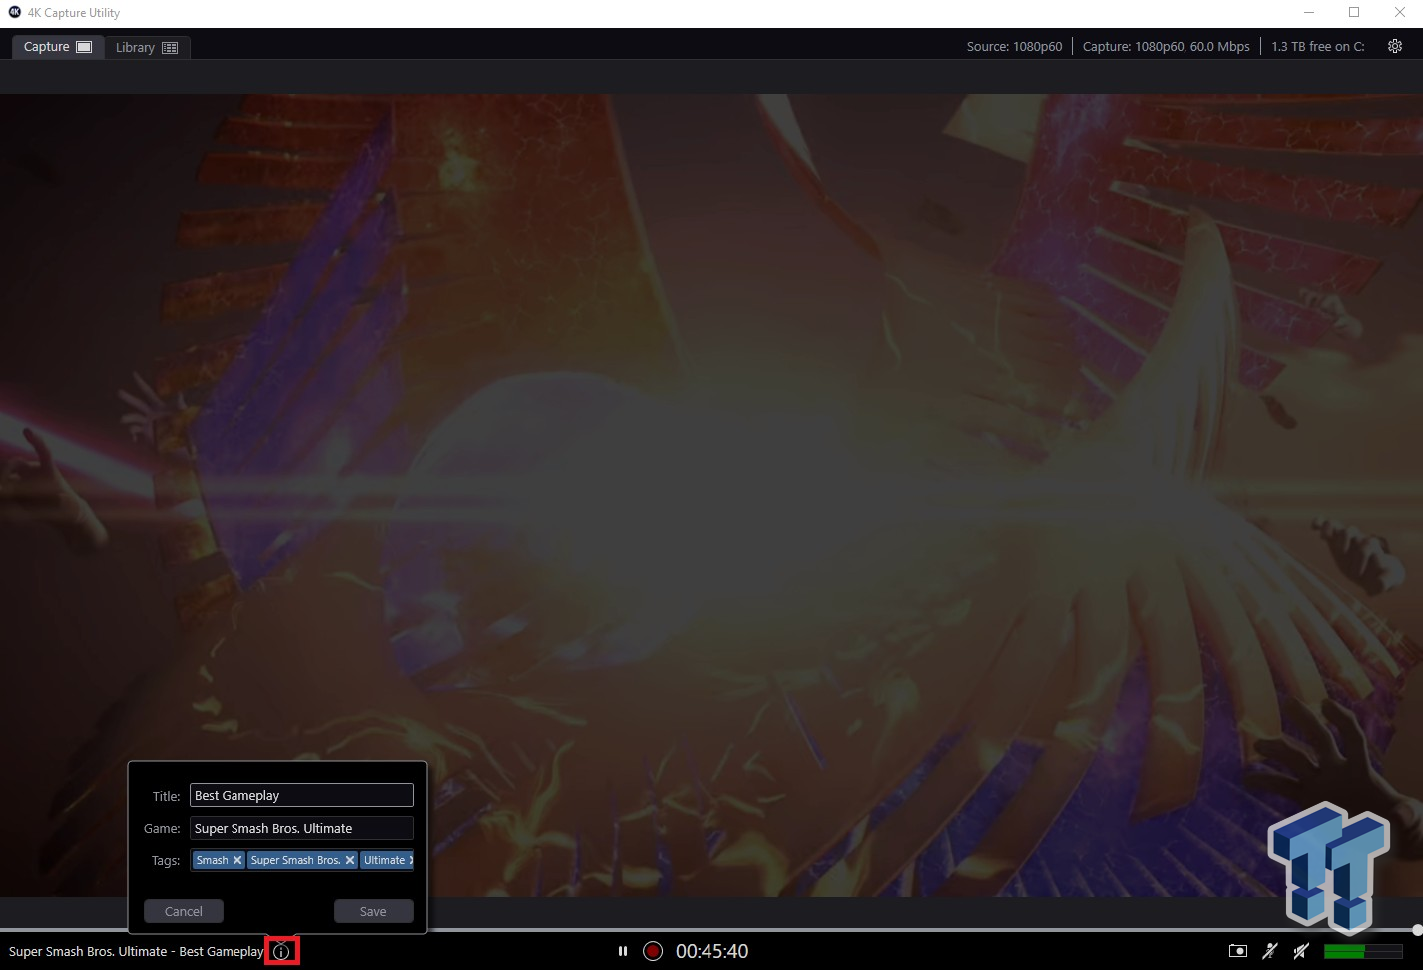This screenshot has width=1423, height=970.
Task: Take a screenshot with the camera icon
Action: [x=1237, y=951]
